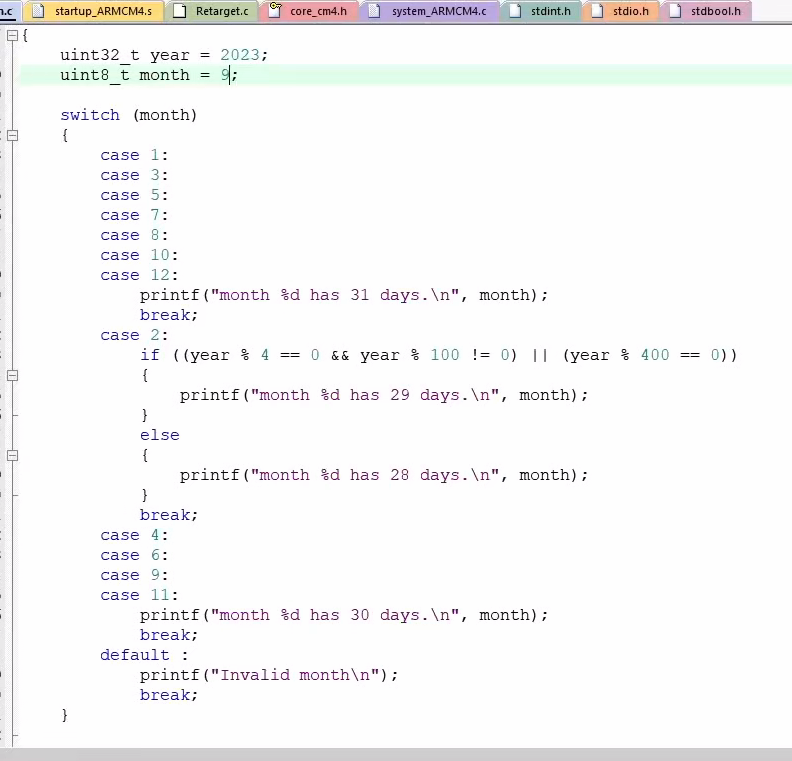Viewport: 792px width, 761px height.
Task: Click the Retarget.c file icon
Action: click(179, 11)
